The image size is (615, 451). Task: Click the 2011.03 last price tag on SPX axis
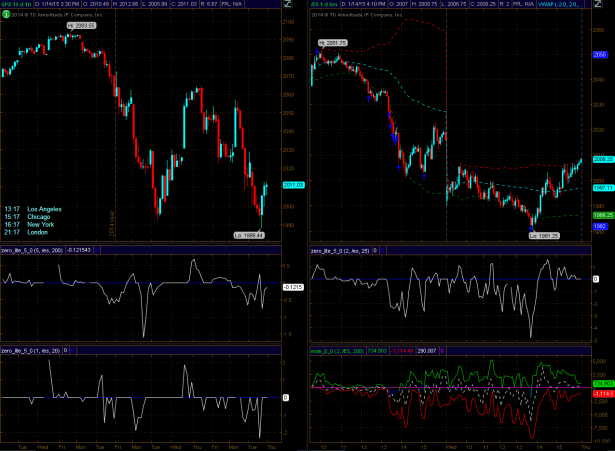(294, 185)
